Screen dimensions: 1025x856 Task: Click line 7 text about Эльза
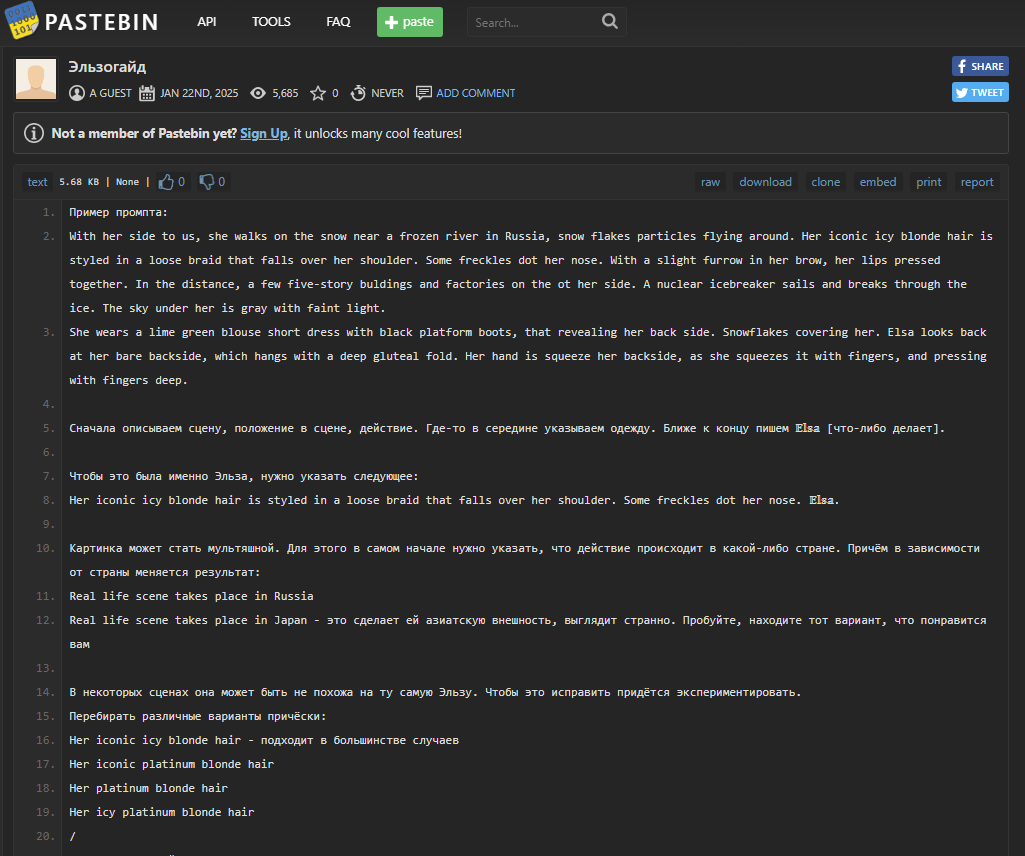[244, 476]
